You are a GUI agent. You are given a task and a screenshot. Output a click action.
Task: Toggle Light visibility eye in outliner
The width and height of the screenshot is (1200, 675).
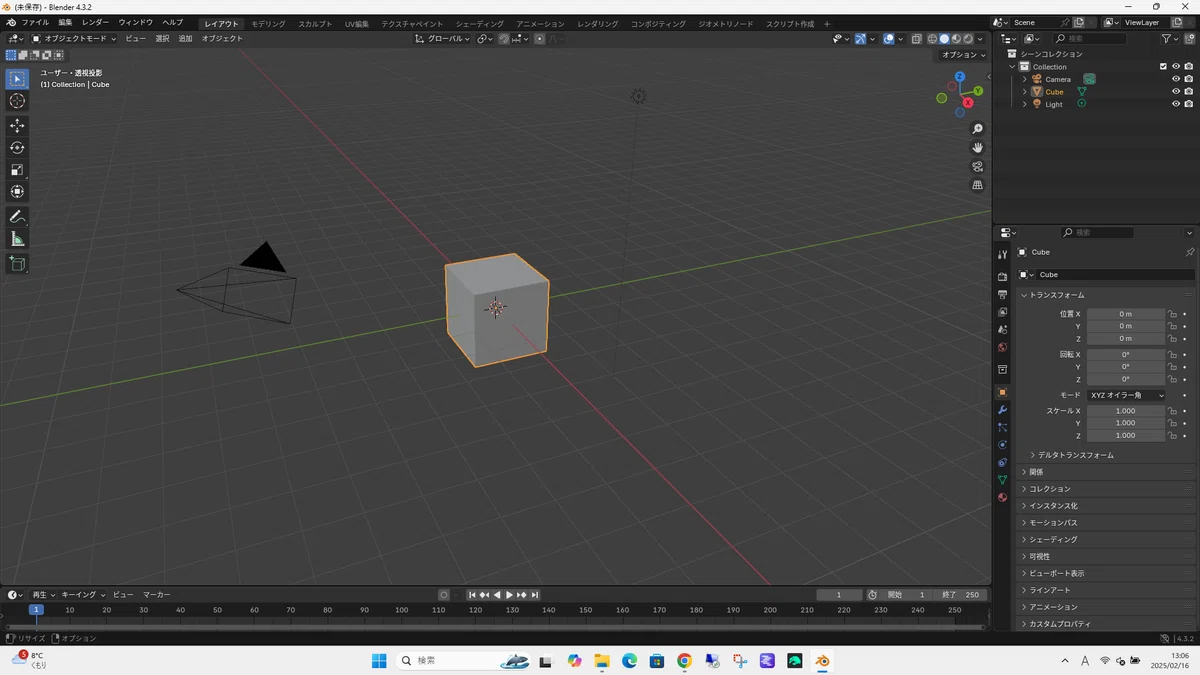point(1176,104)
